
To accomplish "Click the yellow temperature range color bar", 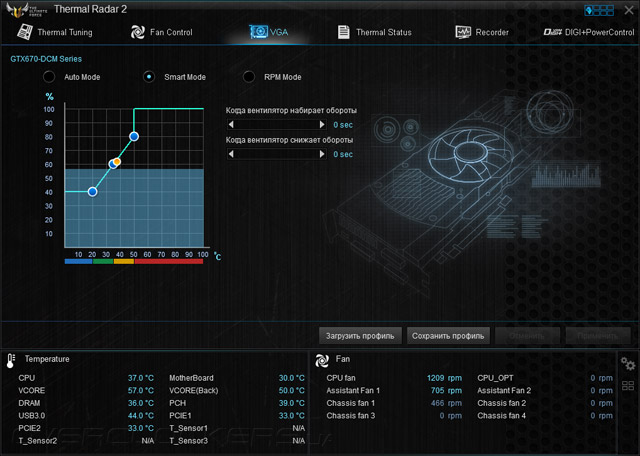I will click(x=124, y=261).
